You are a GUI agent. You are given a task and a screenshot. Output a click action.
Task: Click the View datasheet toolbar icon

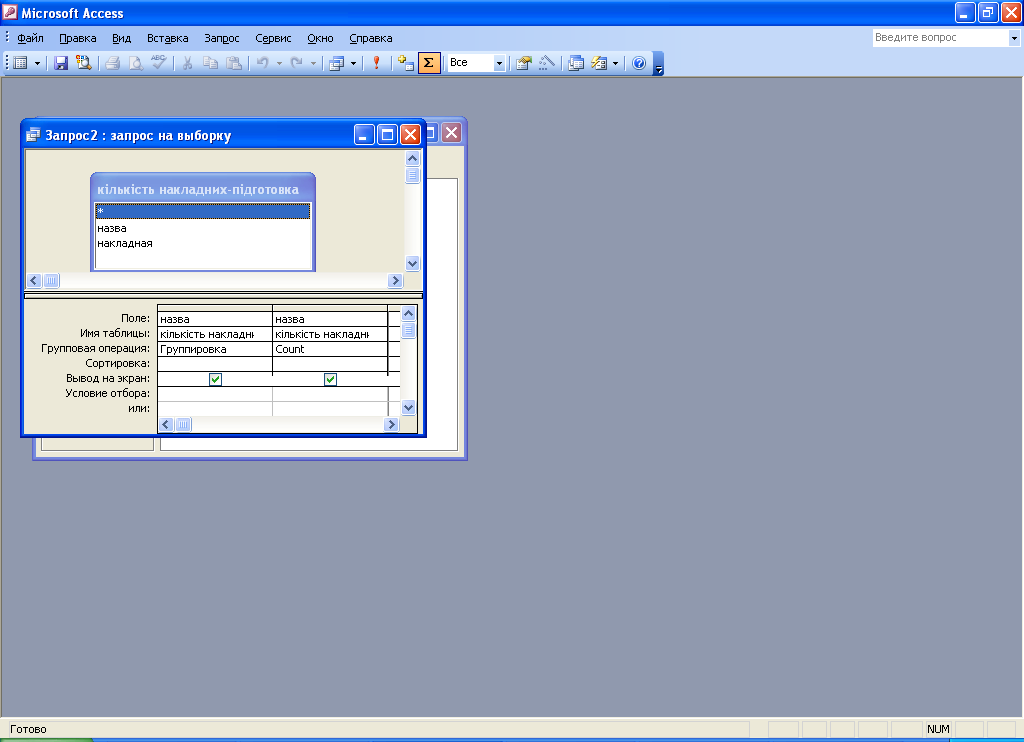[x=21, y=63]
